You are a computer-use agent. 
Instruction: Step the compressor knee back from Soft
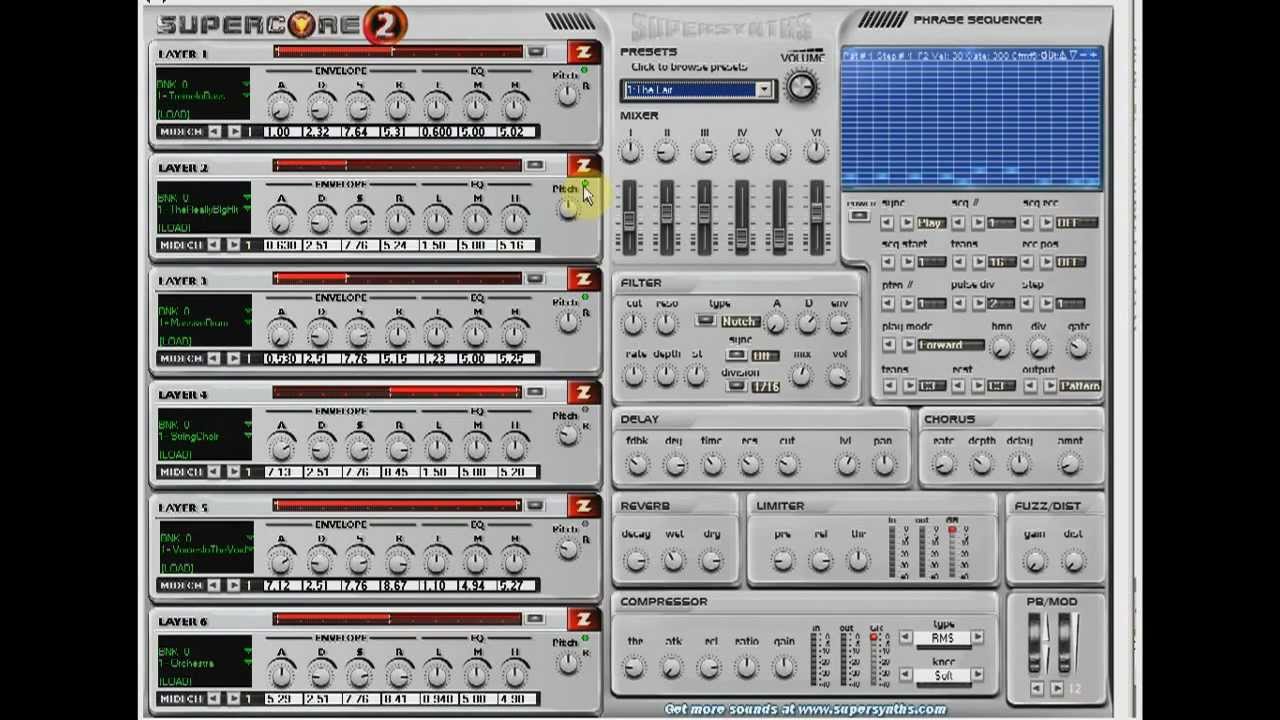click(x=906, y=676)
